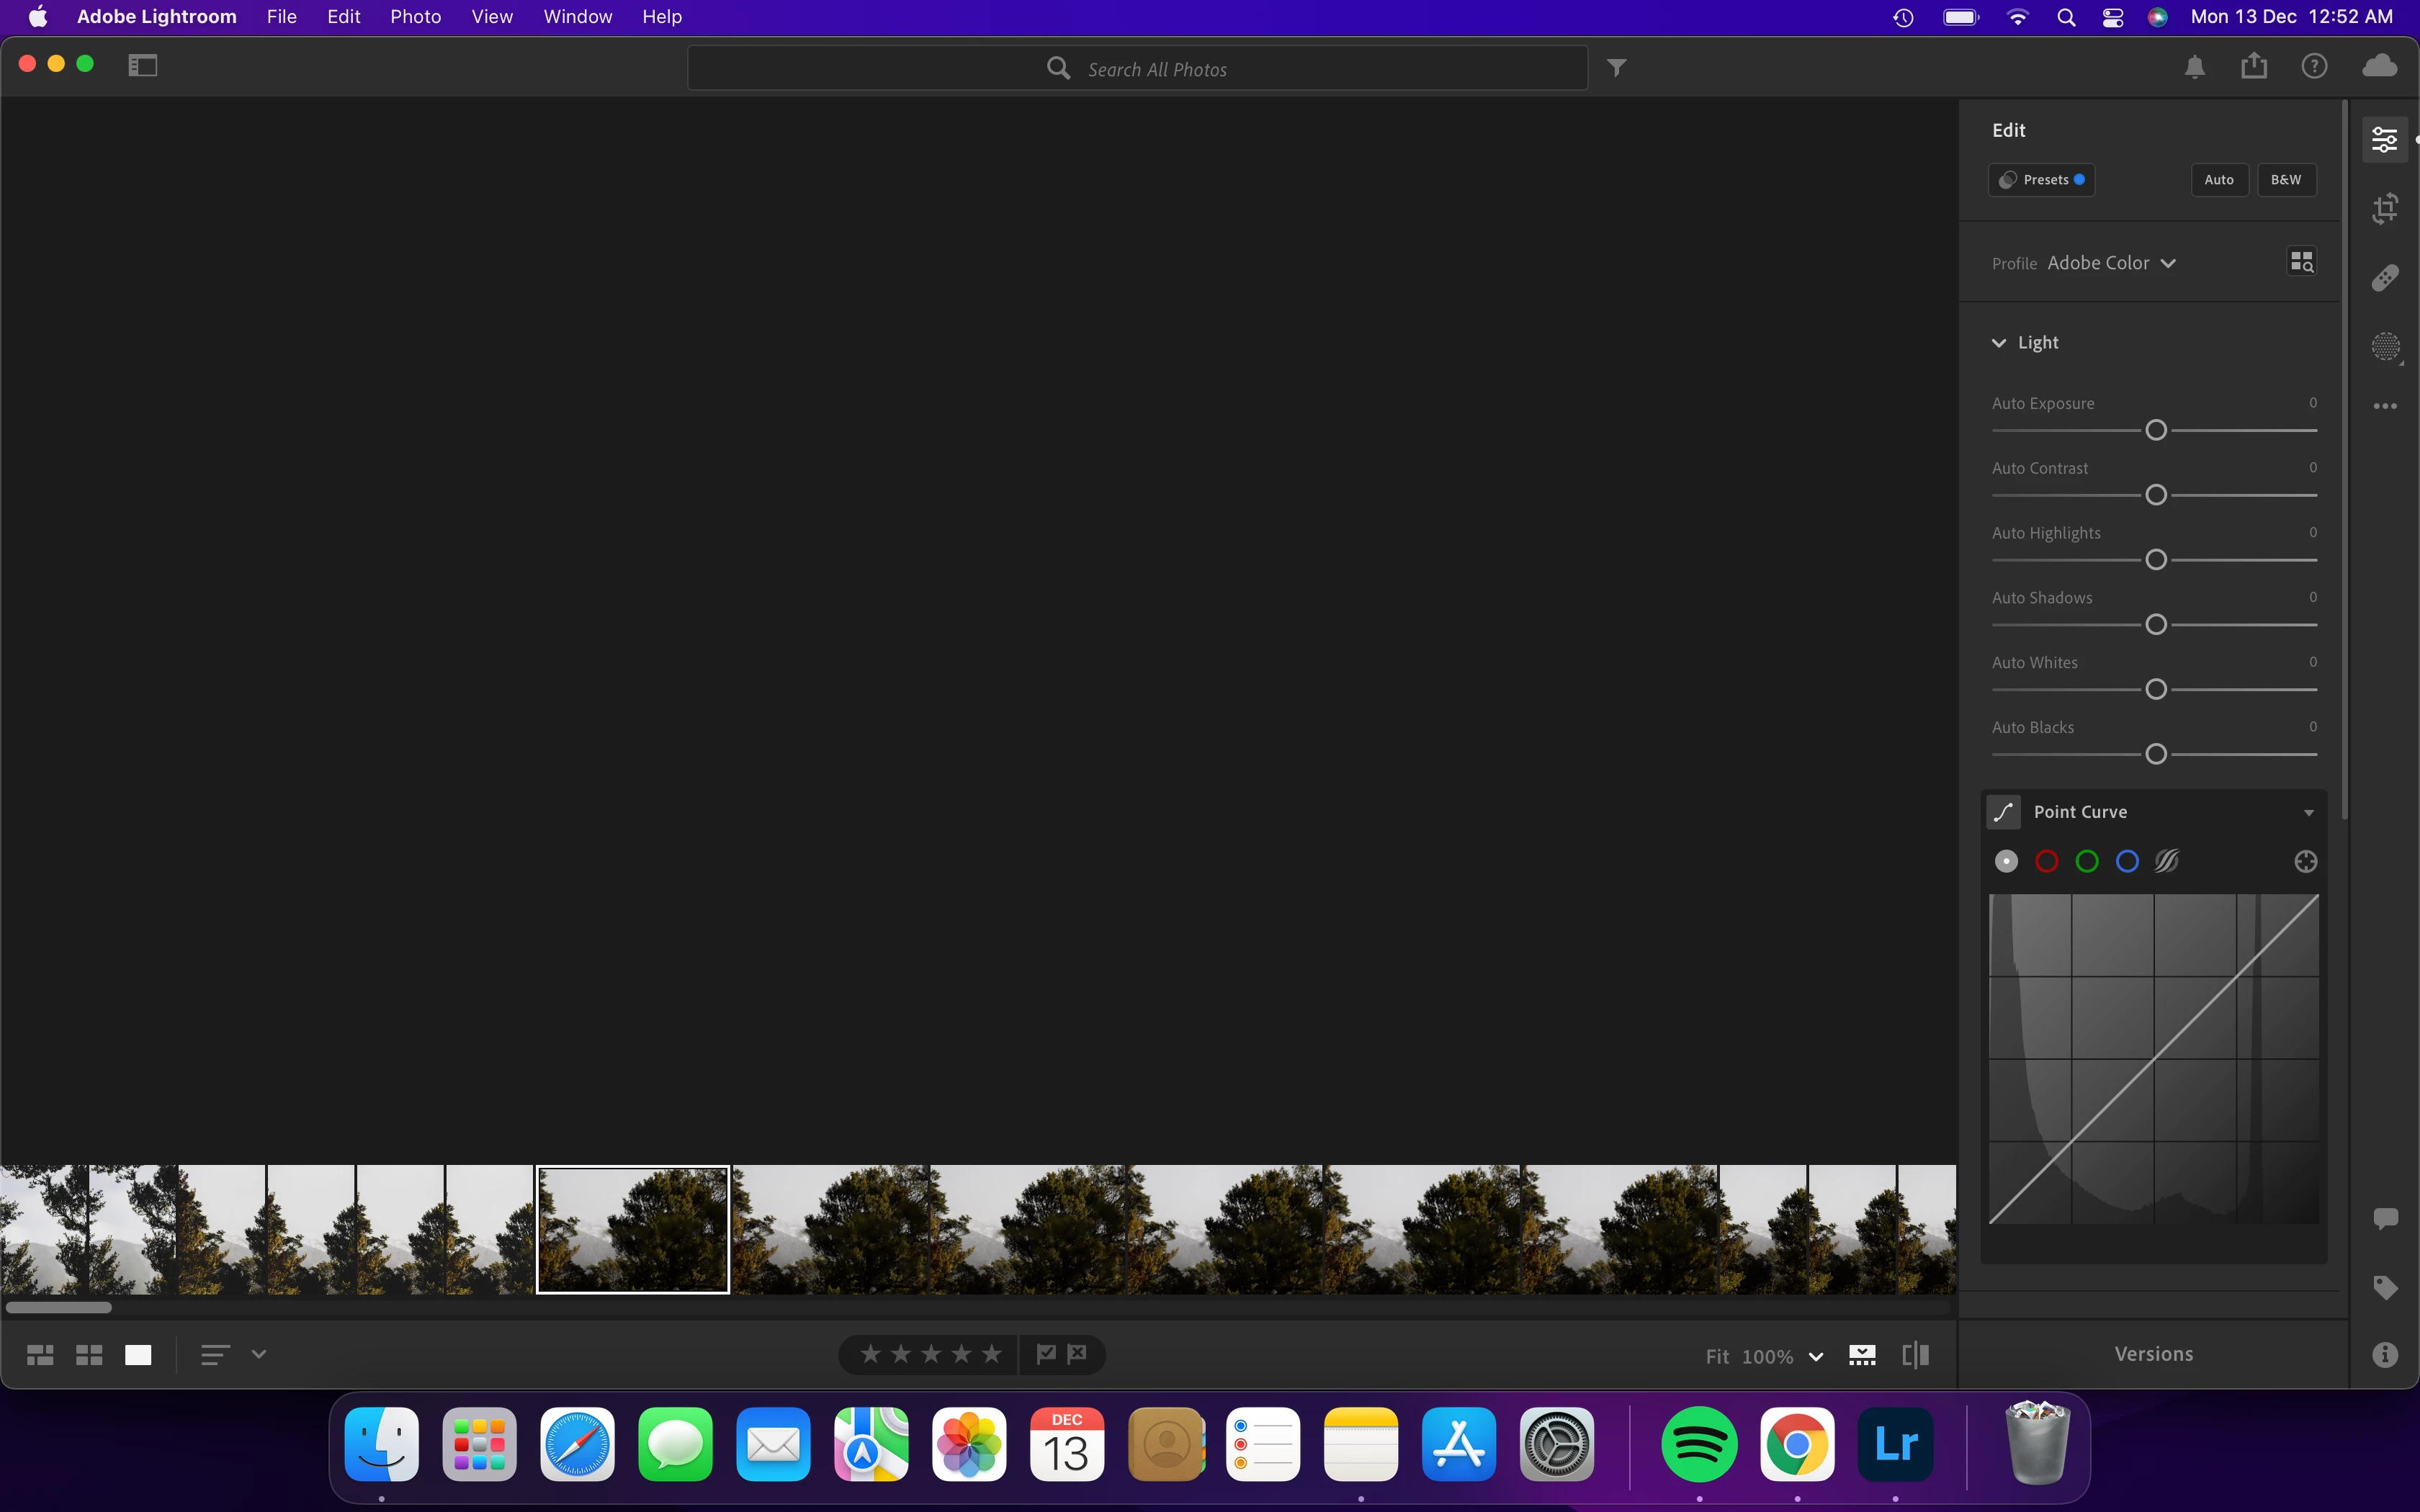This screenshot has width=2420, height=1512.
Task: Open the Point Curve dropdown arrow
Action: 2308,813
